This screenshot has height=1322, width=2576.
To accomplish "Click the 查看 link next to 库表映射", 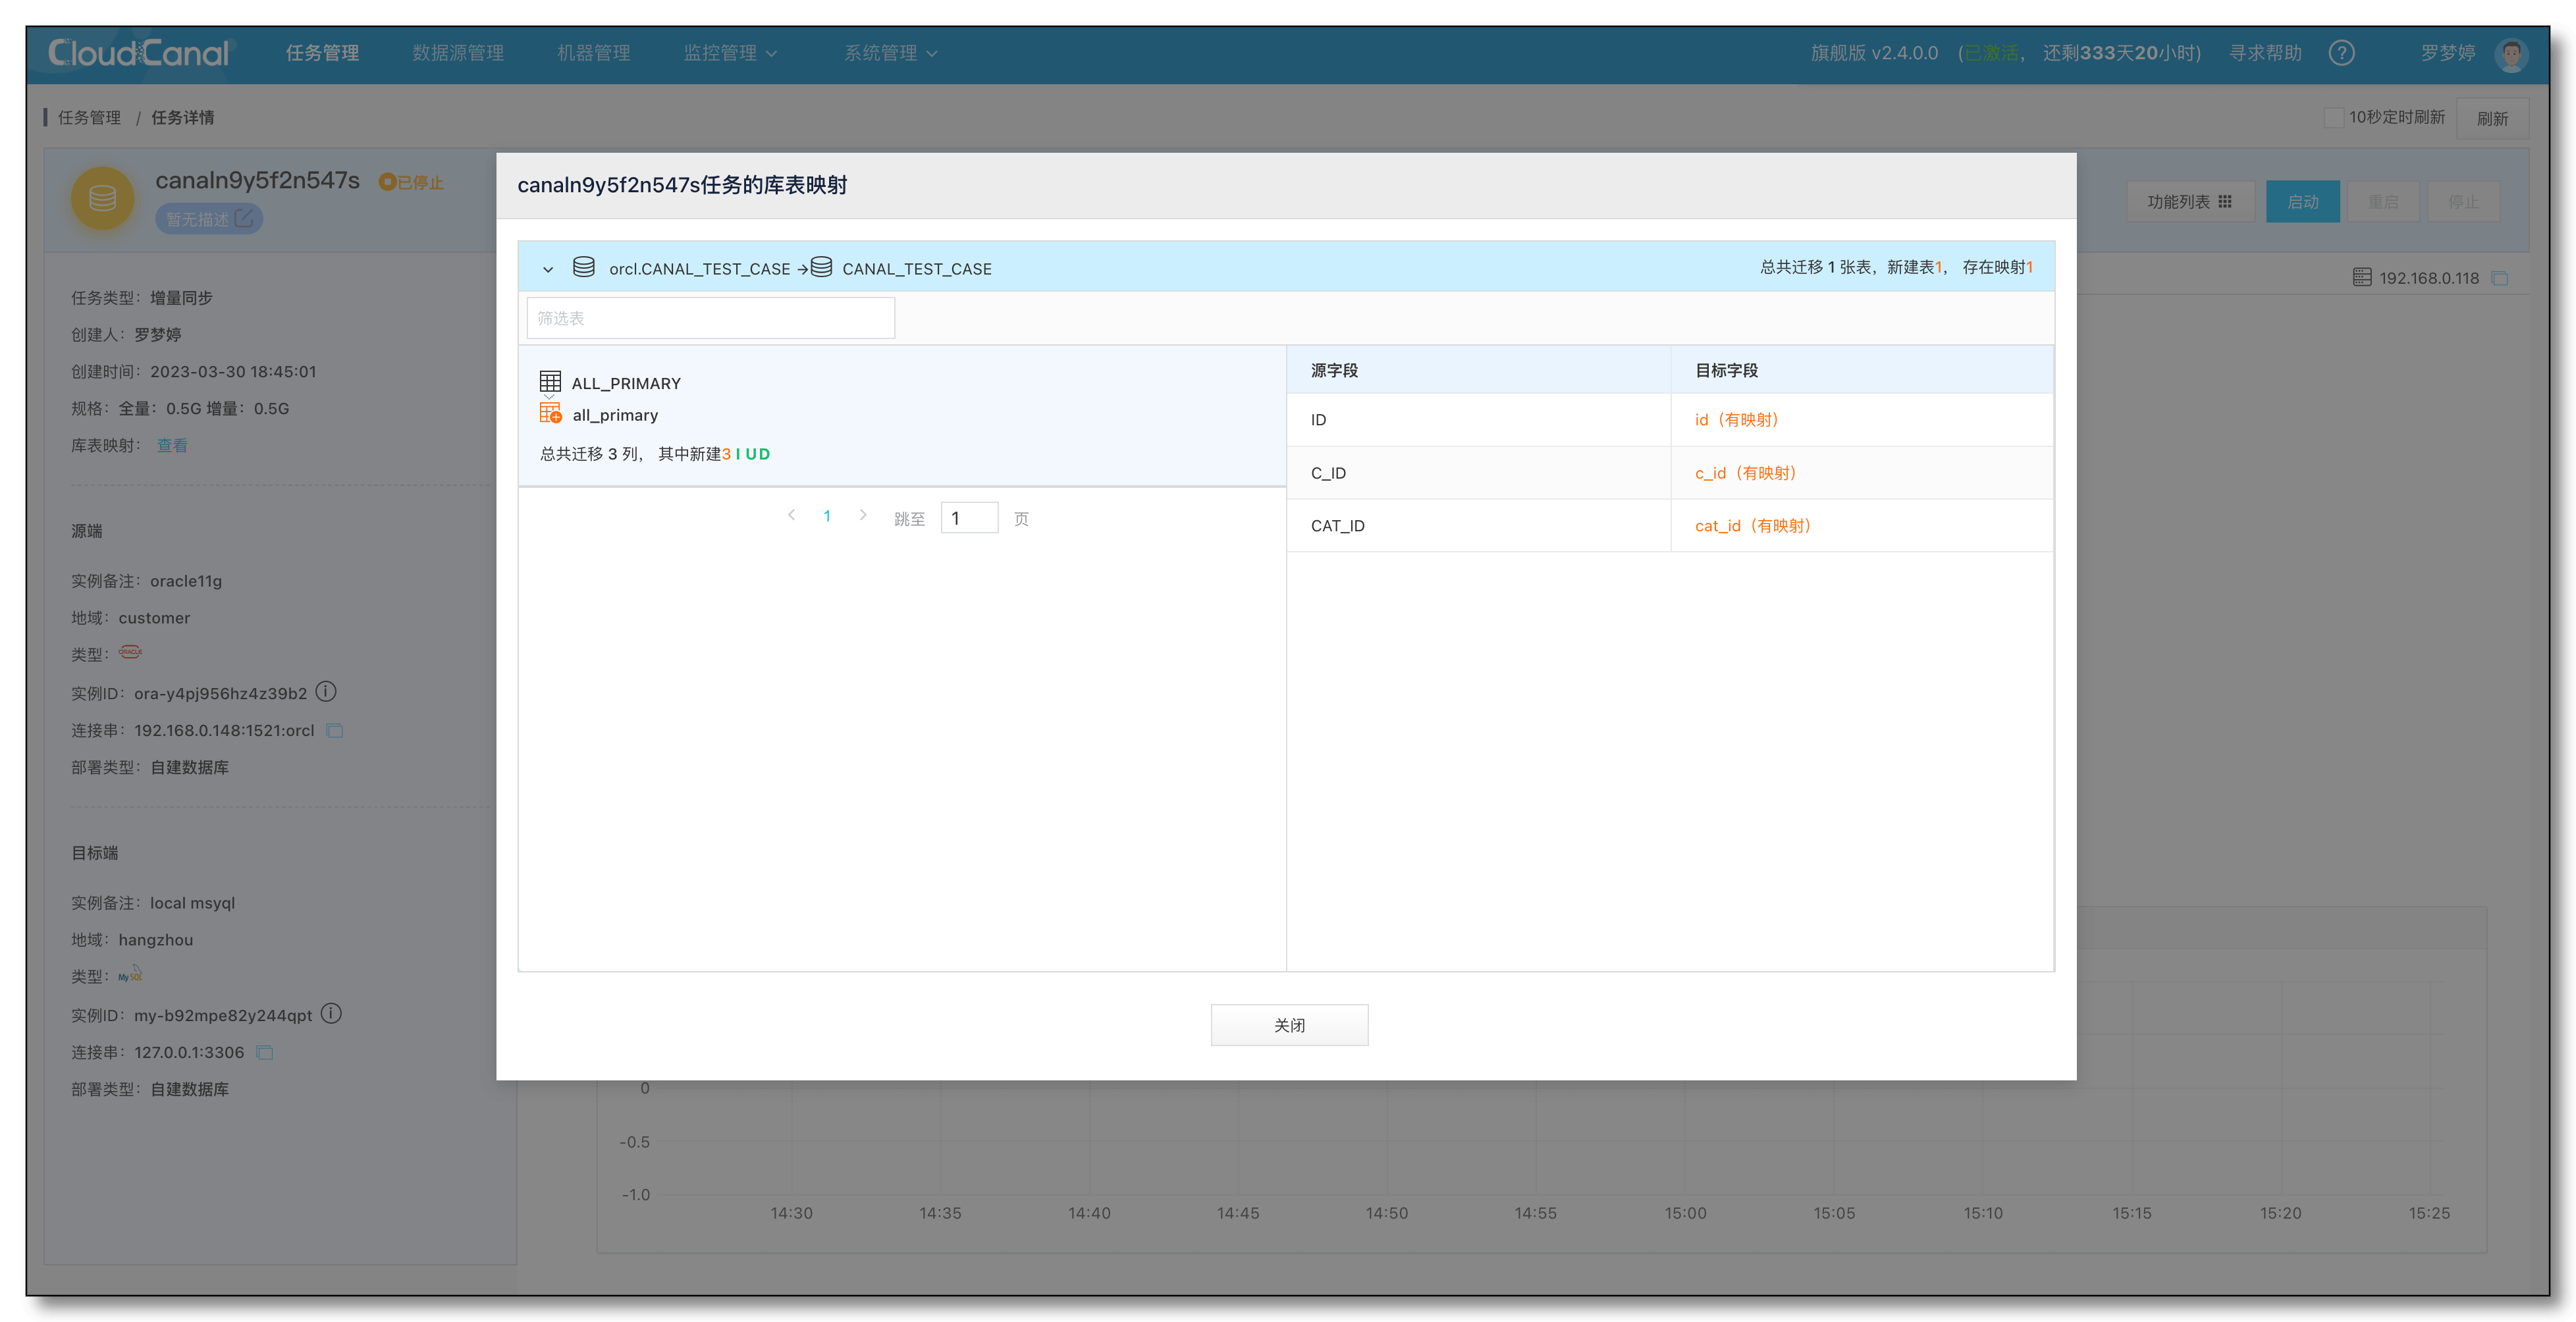I will click(172, 445).
